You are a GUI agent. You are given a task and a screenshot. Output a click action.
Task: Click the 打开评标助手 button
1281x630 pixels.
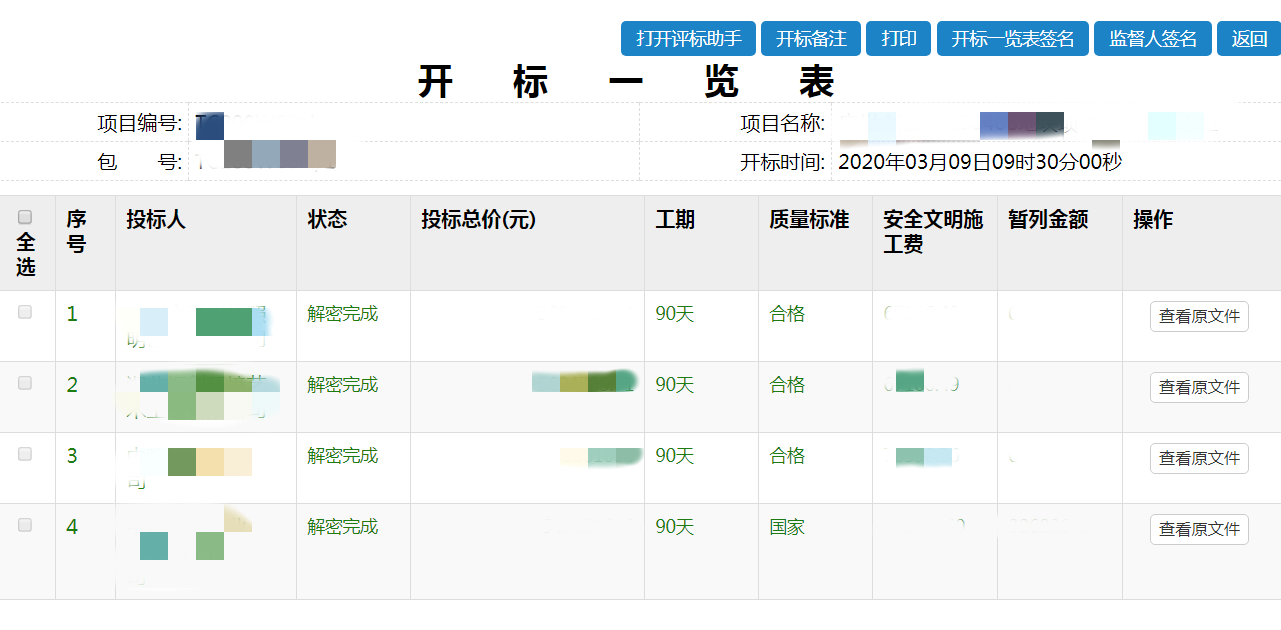pos(688,39)
